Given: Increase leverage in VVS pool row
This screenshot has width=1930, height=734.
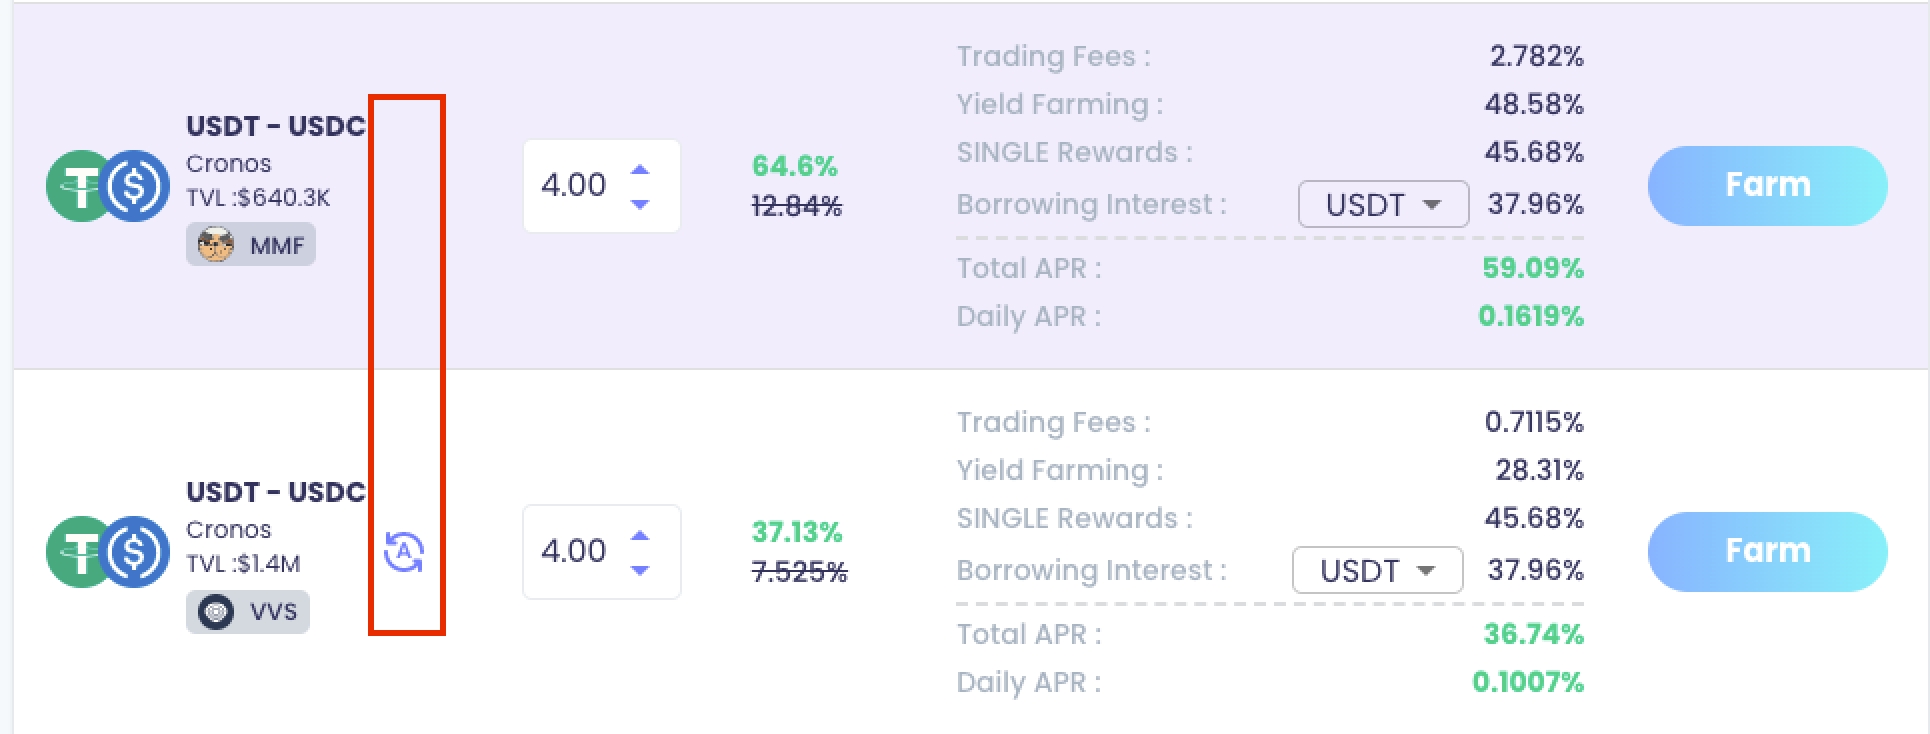Looking at the screenshot, I should click(640, 535).
